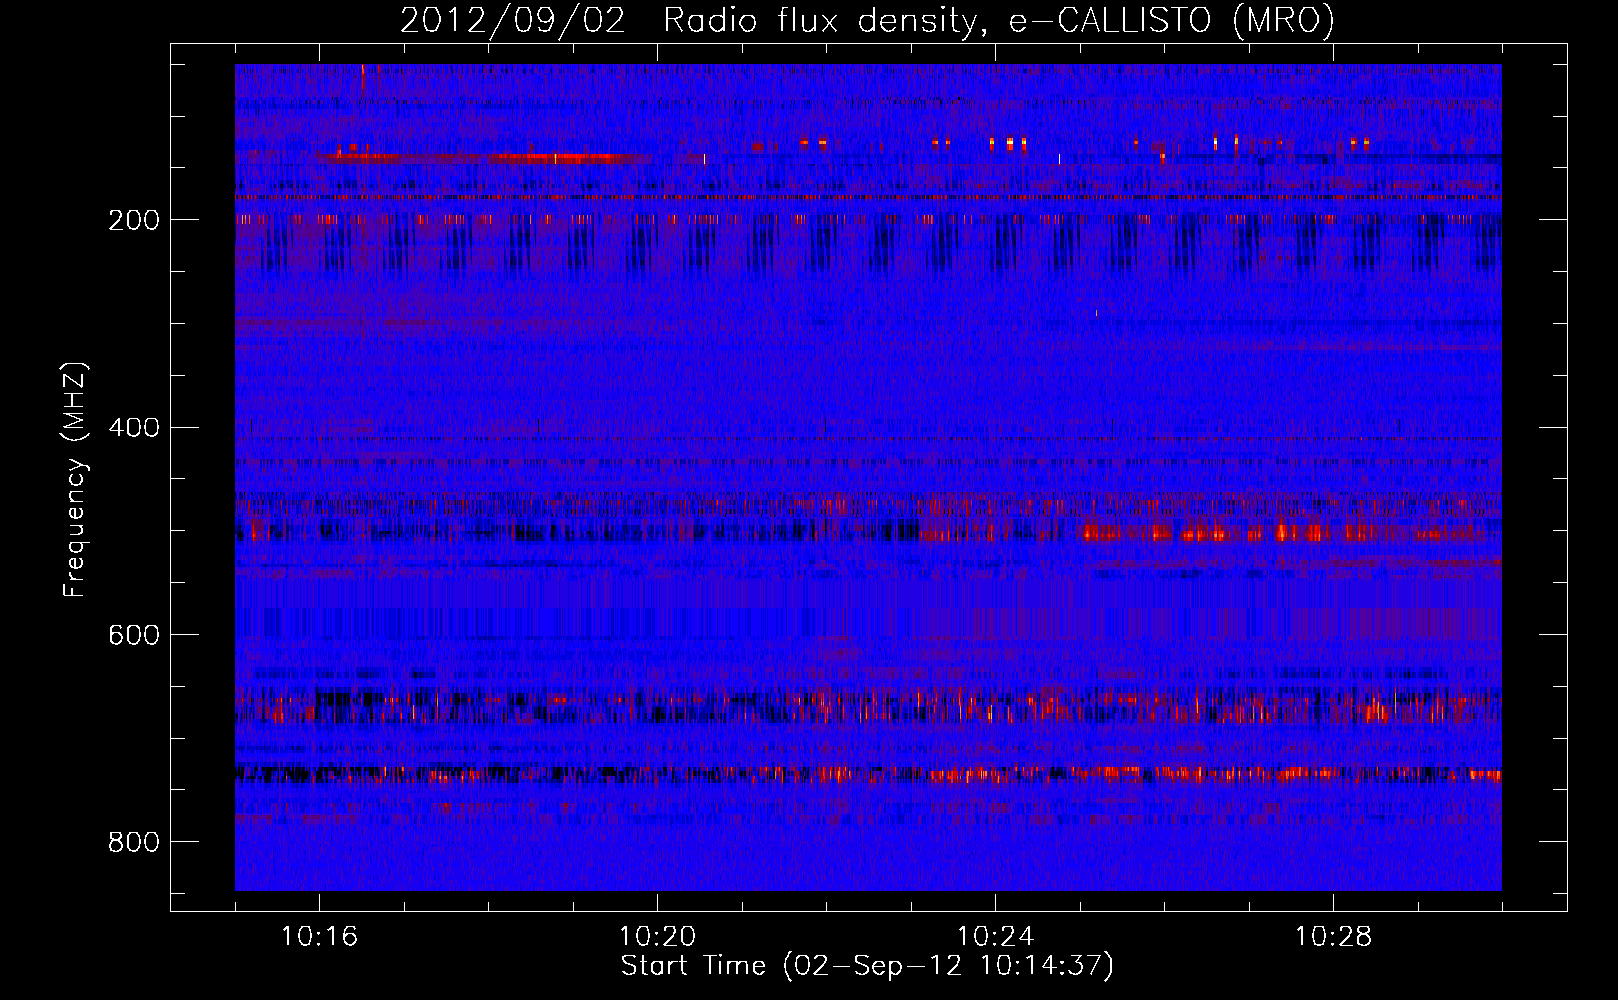The image size is (1618, 1000).
Task: Click the 400 frequency tick label
Action: pos(134,428)
